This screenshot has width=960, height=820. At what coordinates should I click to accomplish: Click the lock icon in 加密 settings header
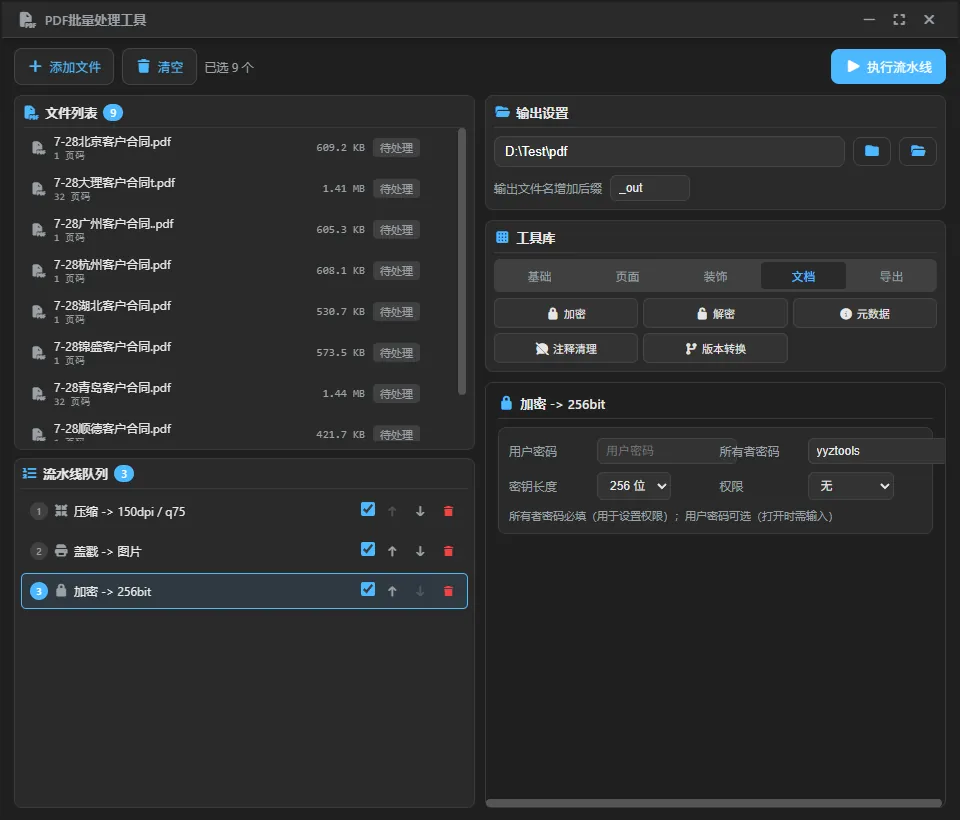point(506,403)
